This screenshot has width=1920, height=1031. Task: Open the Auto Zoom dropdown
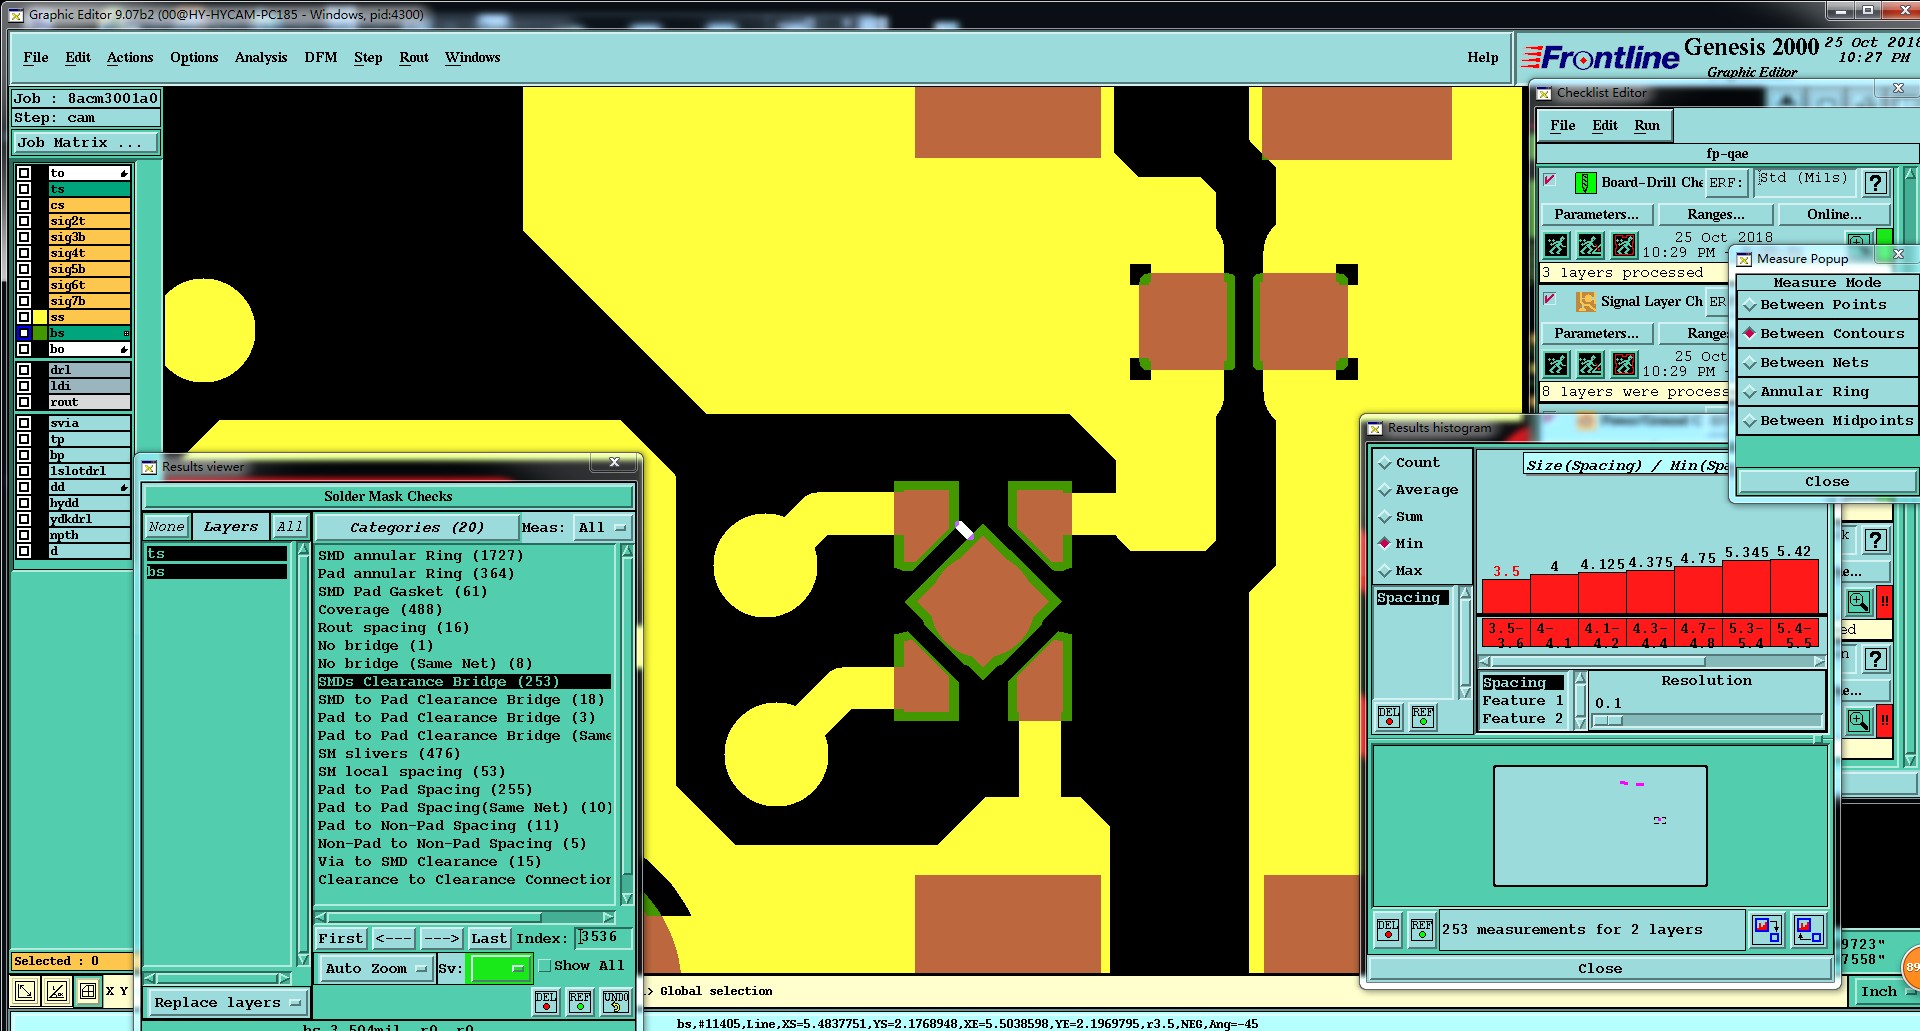coord(375,969)
